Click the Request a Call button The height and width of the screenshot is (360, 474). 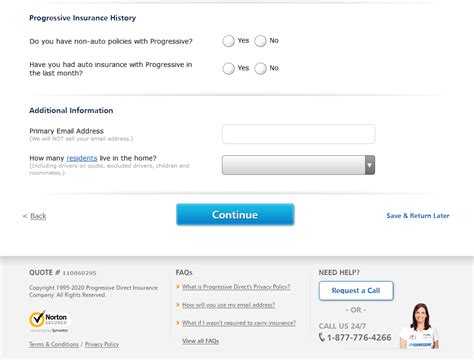[356, 291]
